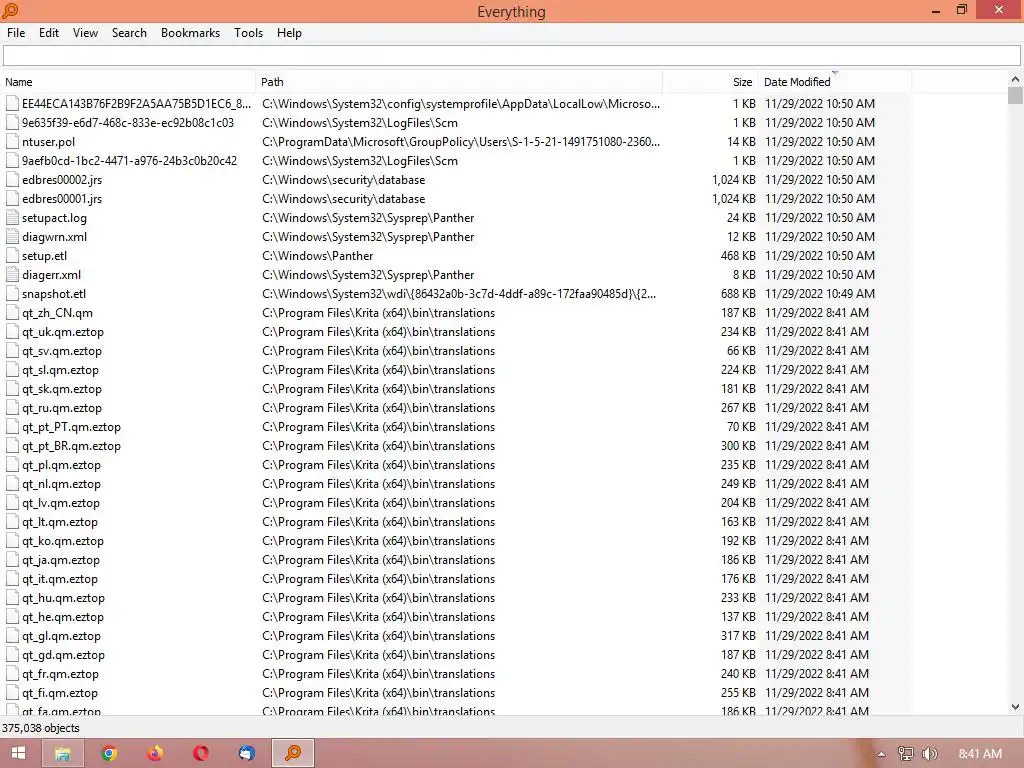Sort by the Date Modified column header
Viewport: 1024px width, 768px height.
click(835, 82)
